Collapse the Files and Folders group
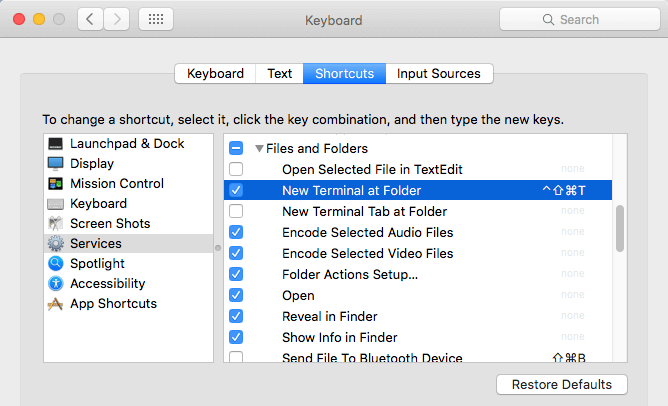Viewport: 668px width, 406px height. 259,149
